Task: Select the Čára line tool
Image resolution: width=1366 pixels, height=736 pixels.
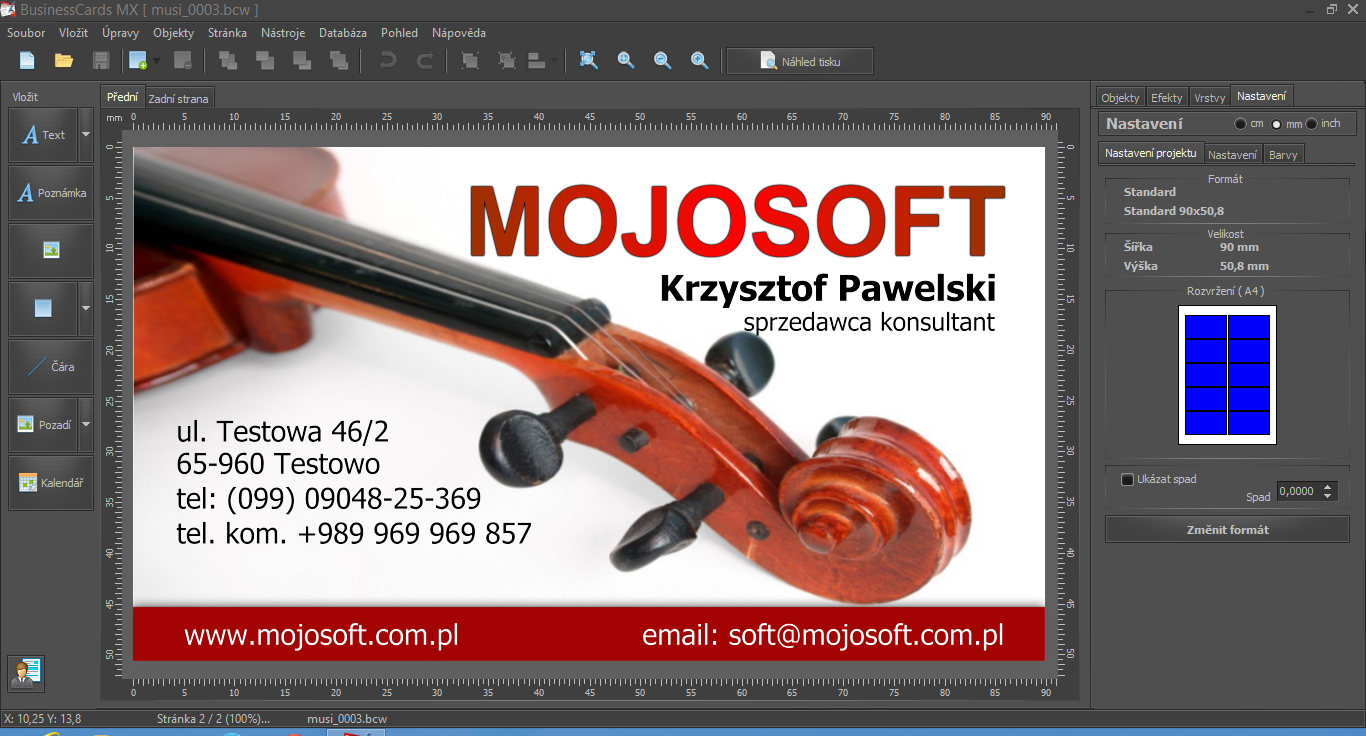Action: pyautogui.click(x=51, y=367)
